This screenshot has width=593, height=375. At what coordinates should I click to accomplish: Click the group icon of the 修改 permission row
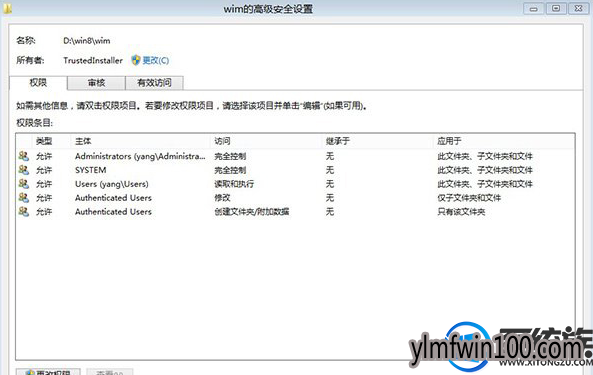click(x=23, y=198)
